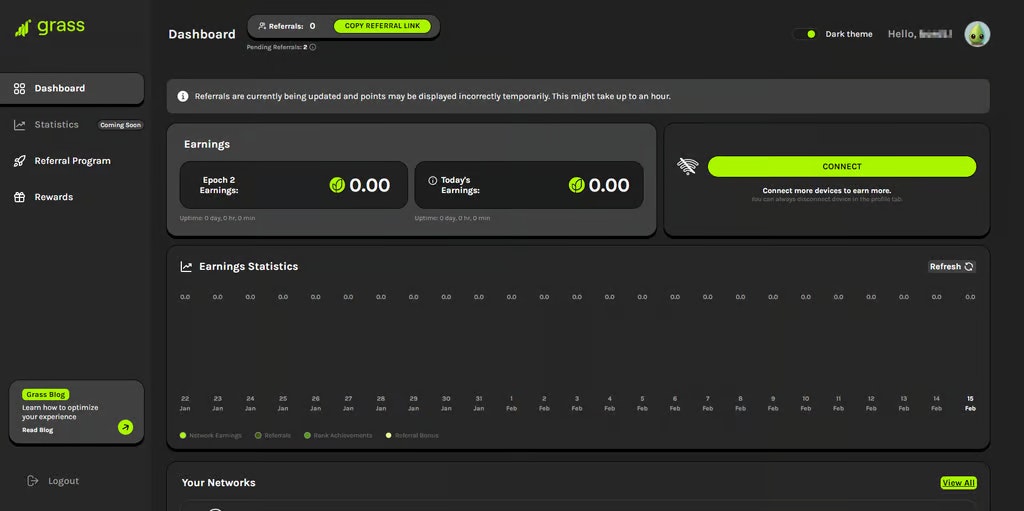Go to Rewards section
The width and height of the screenshot is (1024, 511).
[x=54, y=197]
